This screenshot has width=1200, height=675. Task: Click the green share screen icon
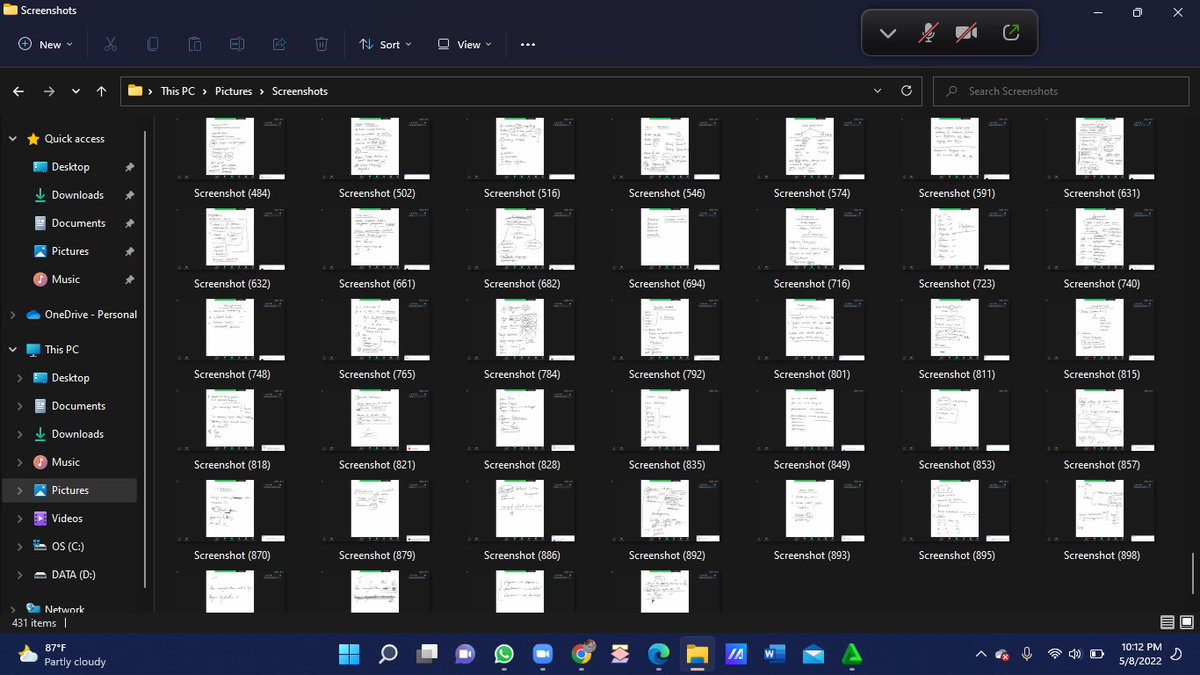[x=1011, y=33]
